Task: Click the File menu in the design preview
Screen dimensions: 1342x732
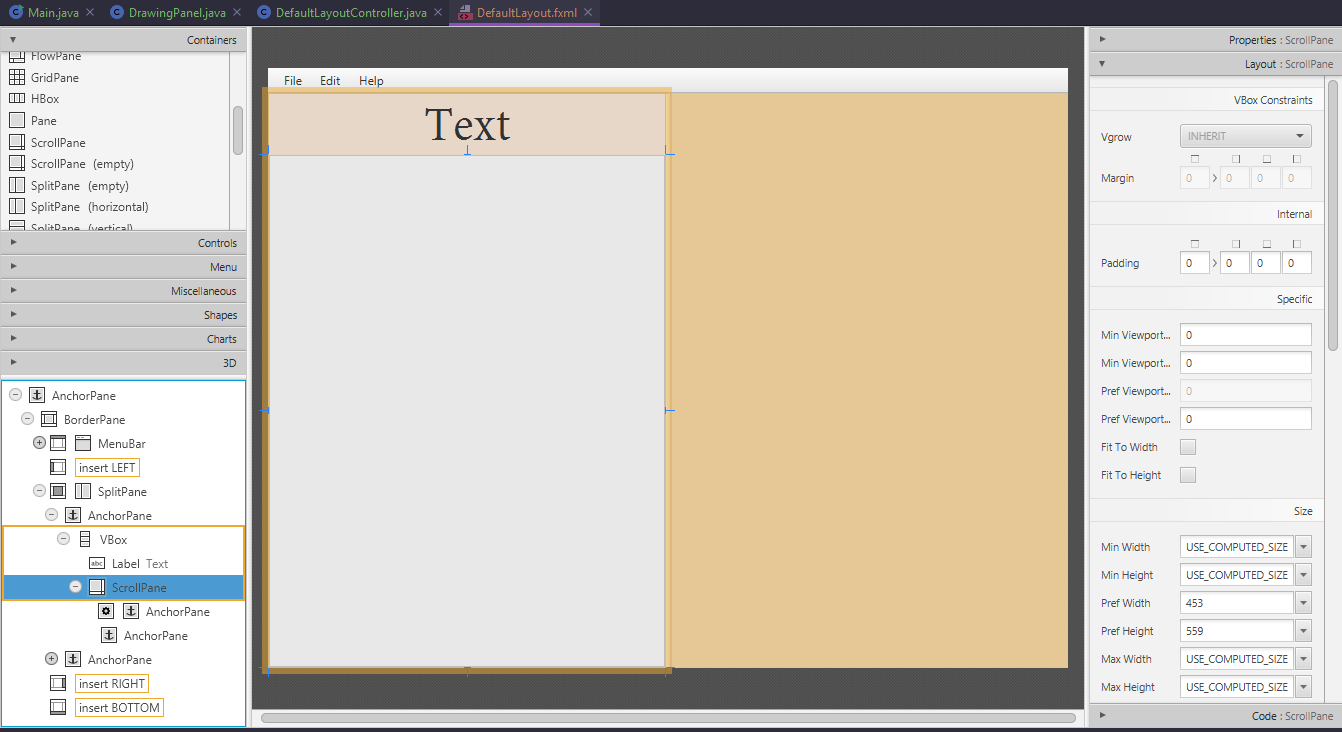Action: [x=292, y=80]
